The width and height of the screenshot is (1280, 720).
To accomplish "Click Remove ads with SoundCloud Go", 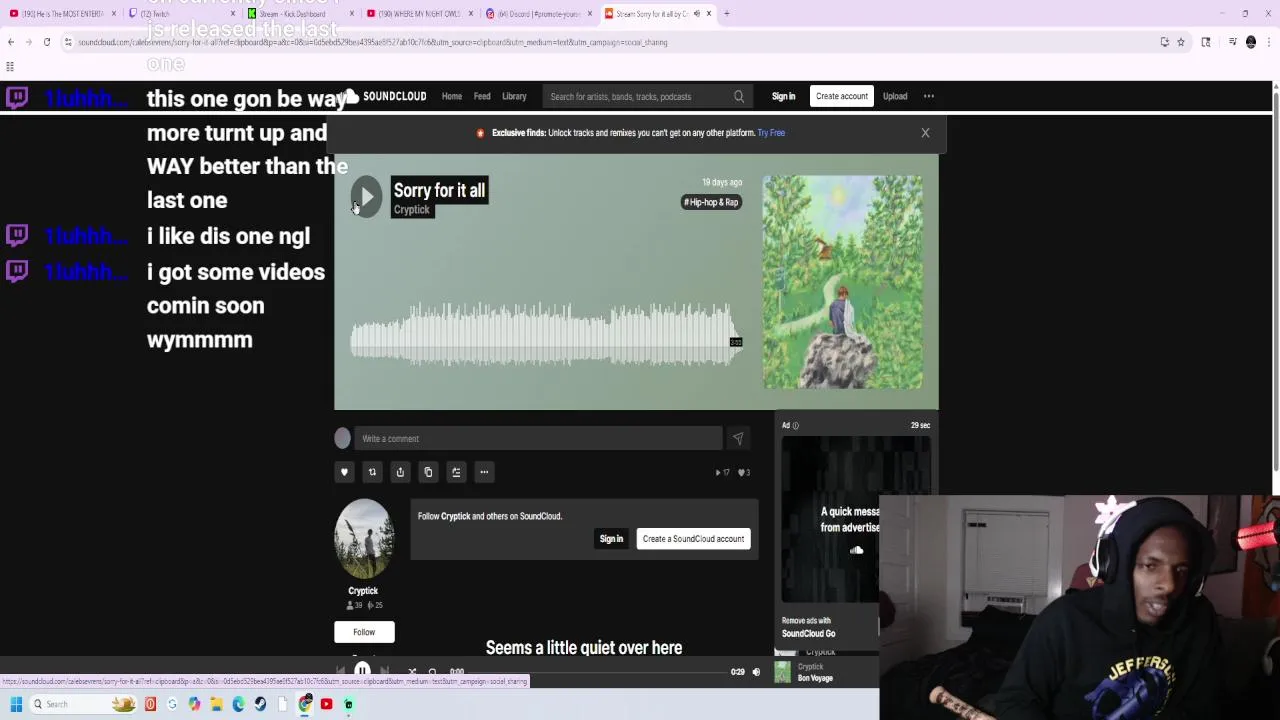I will [x=808, y=628].
